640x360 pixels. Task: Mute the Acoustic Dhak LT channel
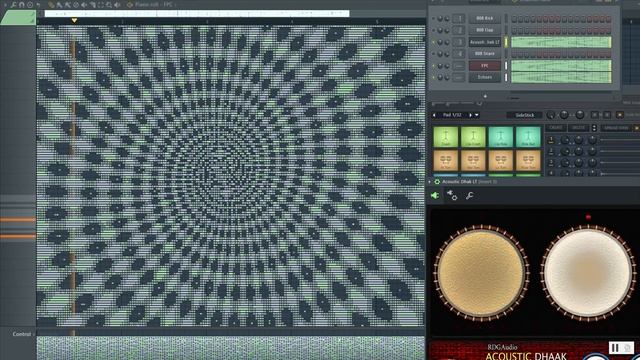tap(433, 42)
